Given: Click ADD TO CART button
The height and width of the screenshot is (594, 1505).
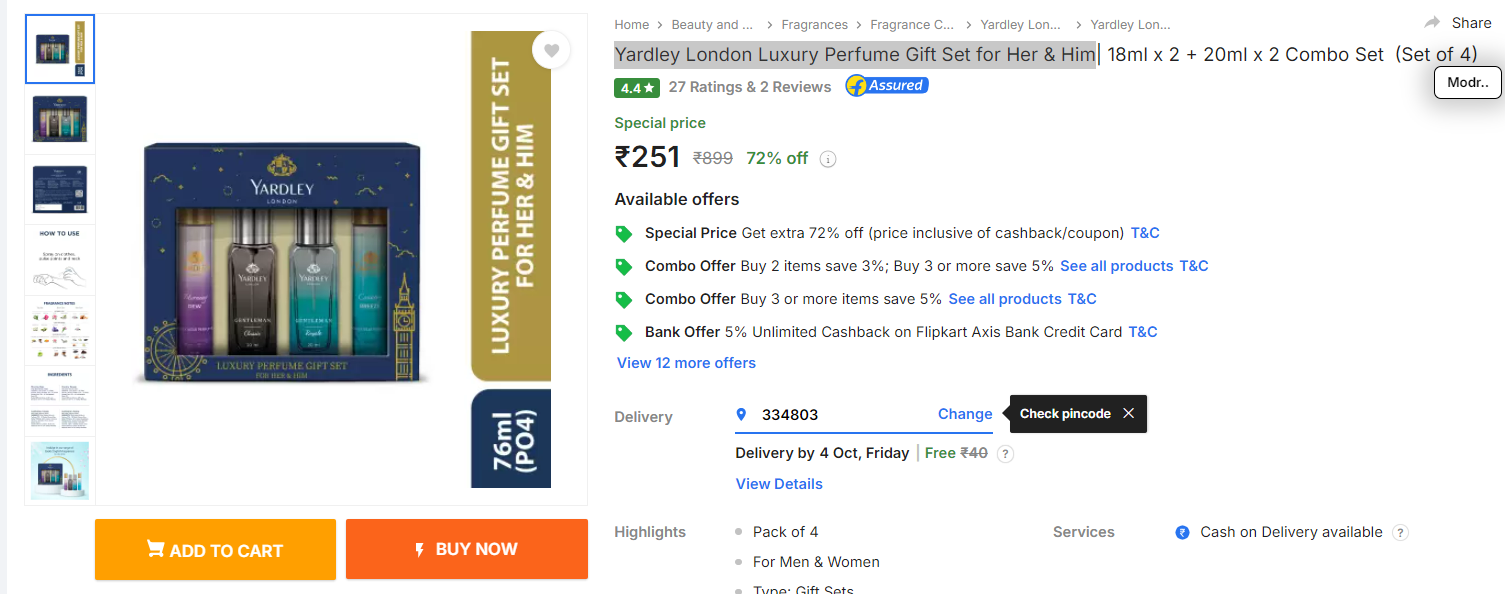Looking at the screenshot, I should 215,550.
